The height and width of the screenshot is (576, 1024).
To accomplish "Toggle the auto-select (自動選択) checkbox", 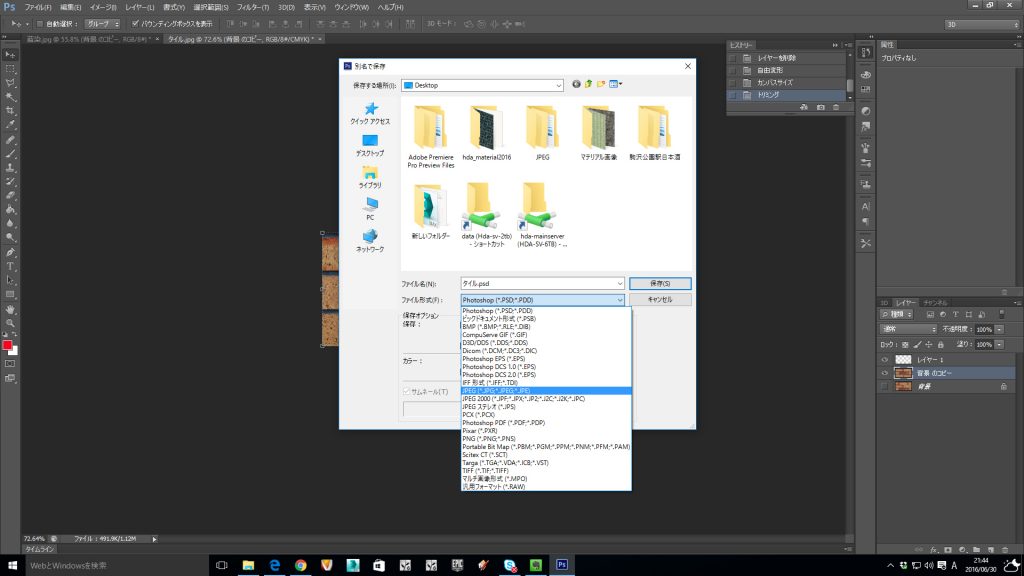I will pyautogui.click(x=39, y=23).
